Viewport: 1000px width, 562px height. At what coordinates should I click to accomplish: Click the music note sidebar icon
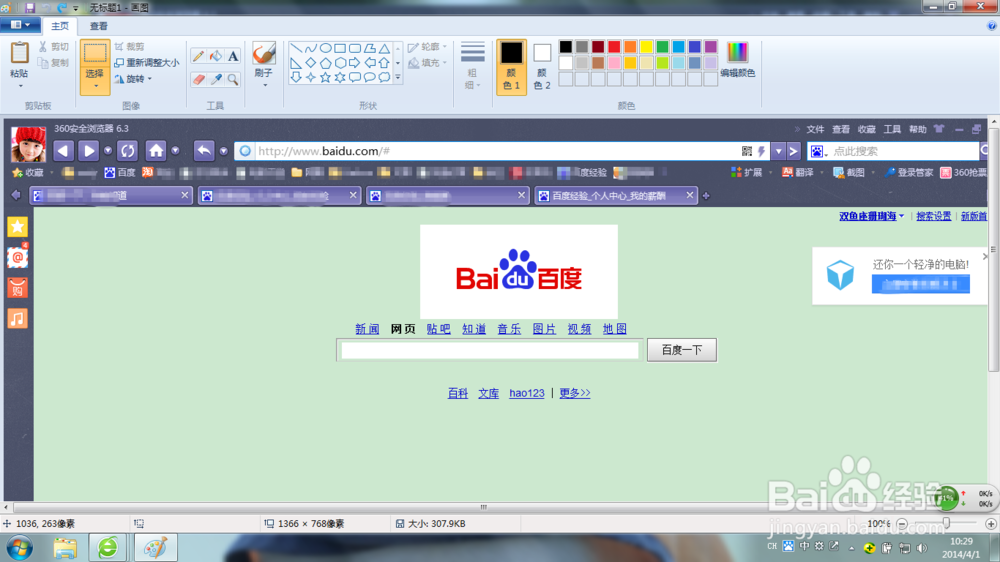coord(18,318)
